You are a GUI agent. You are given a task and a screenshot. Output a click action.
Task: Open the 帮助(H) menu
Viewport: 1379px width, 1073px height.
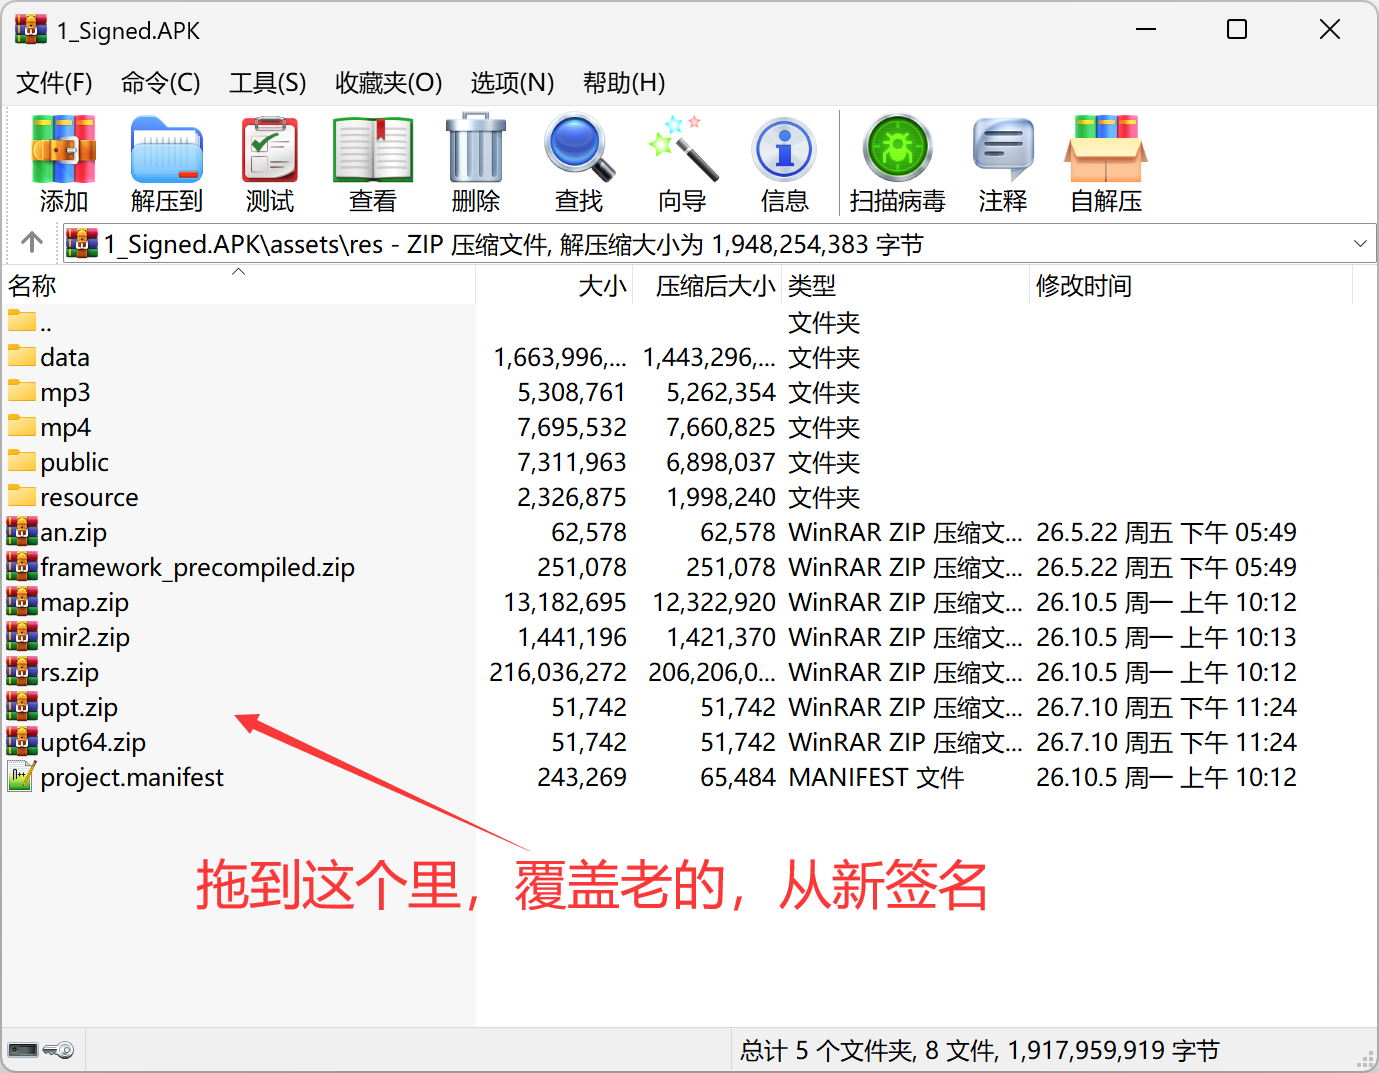(625, 82)
